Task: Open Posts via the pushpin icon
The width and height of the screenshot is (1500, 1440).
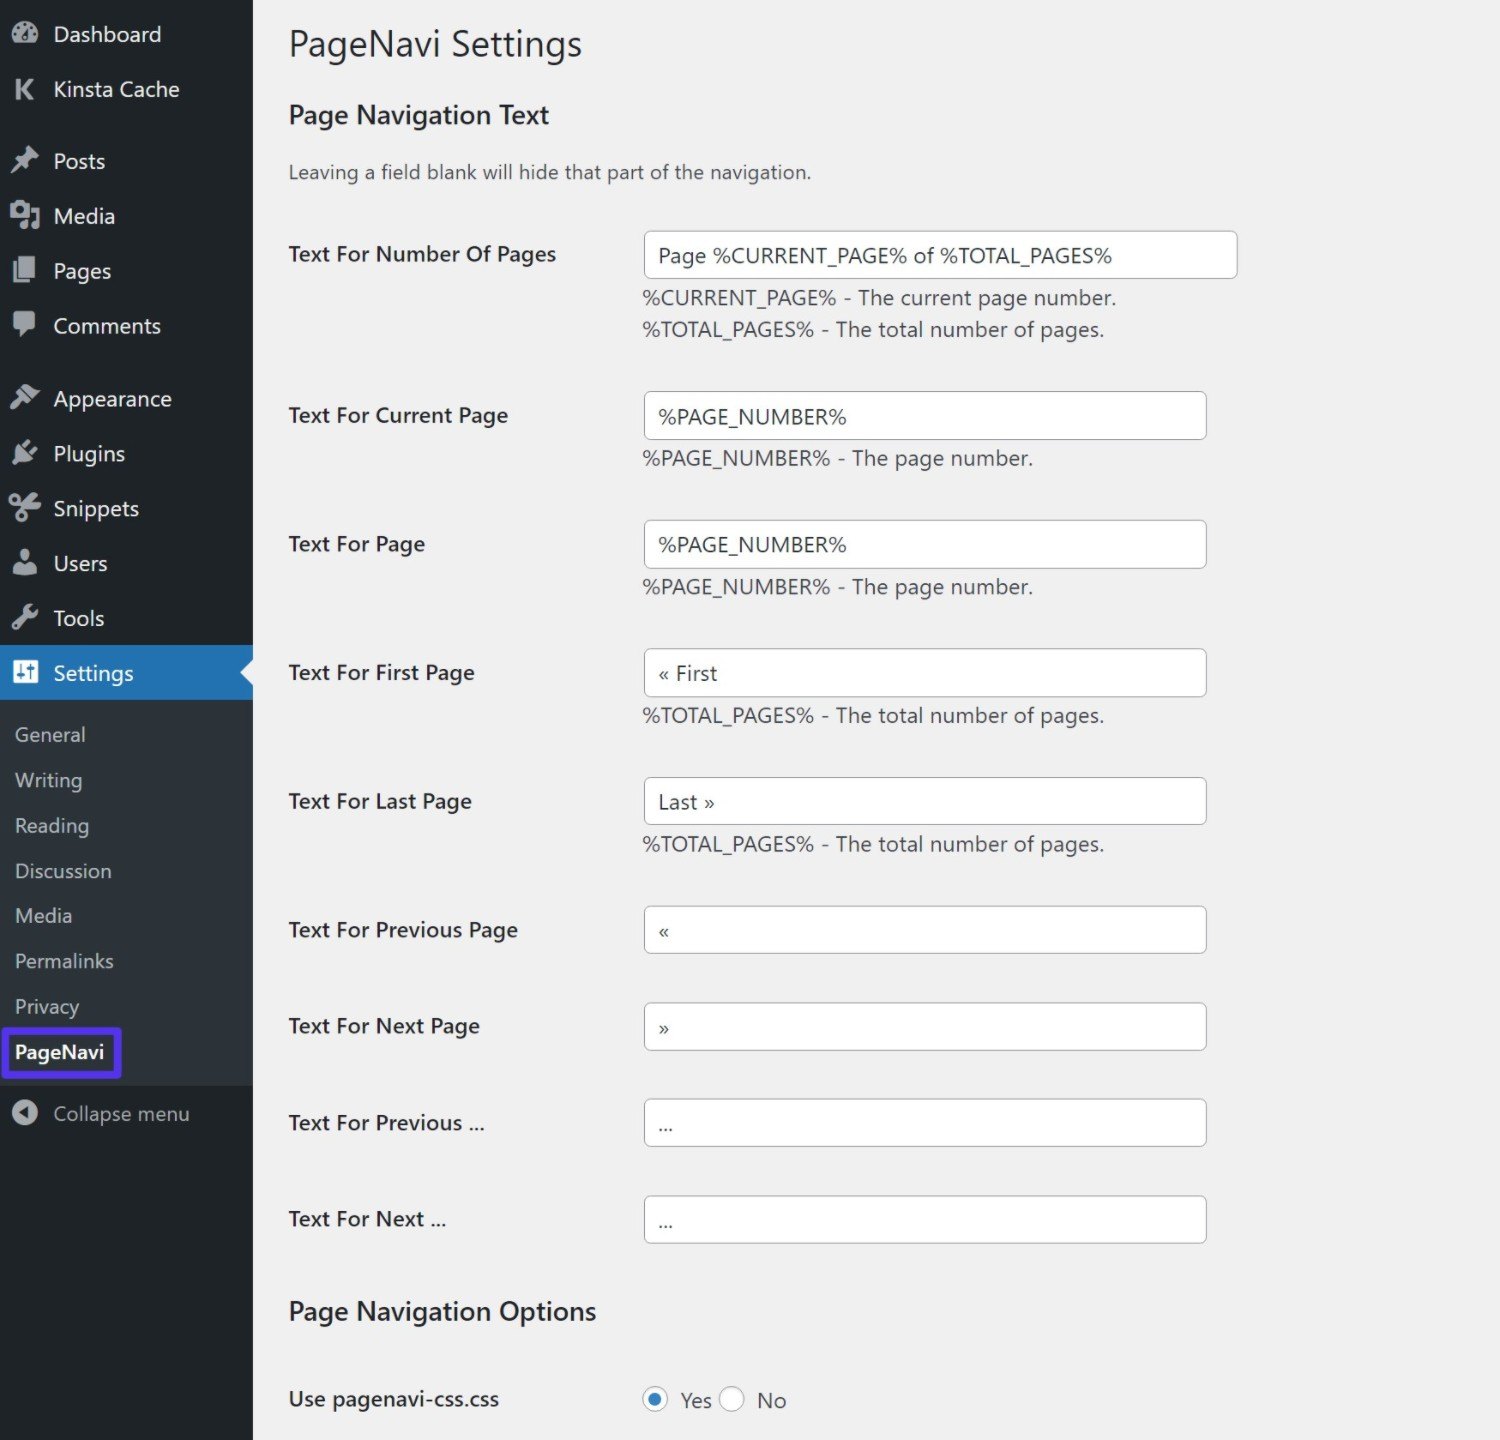Action: point(25,161)
